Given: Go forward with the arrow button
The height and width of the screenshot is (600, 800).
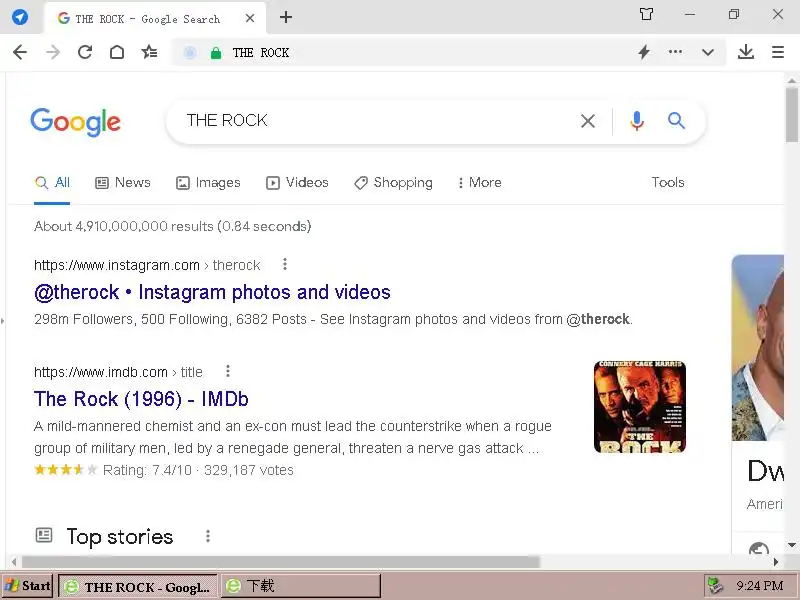Looking at the screenshot, I should coord(53,52).
